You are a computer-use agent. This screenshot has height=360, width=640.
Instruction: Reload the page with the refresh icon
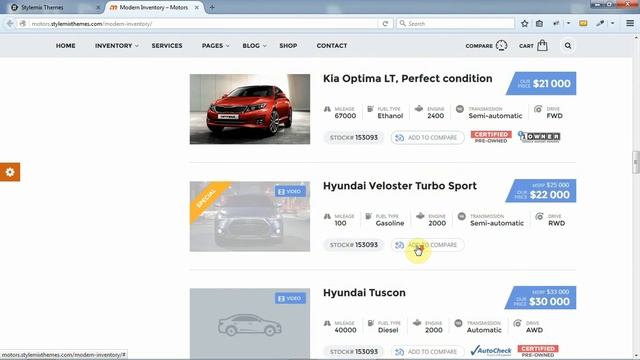[x=385, y=24]
